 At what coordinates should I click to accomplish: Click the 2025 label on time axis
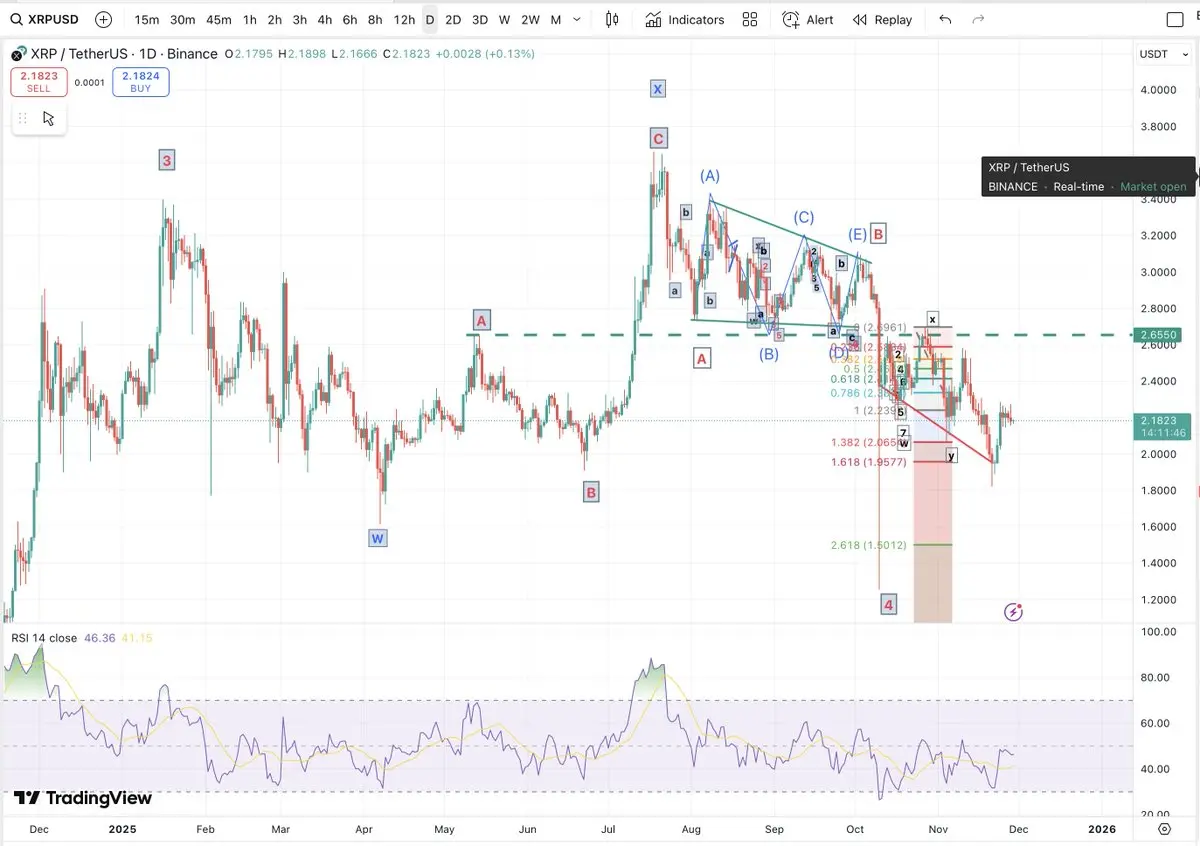(x=122, y=829)
